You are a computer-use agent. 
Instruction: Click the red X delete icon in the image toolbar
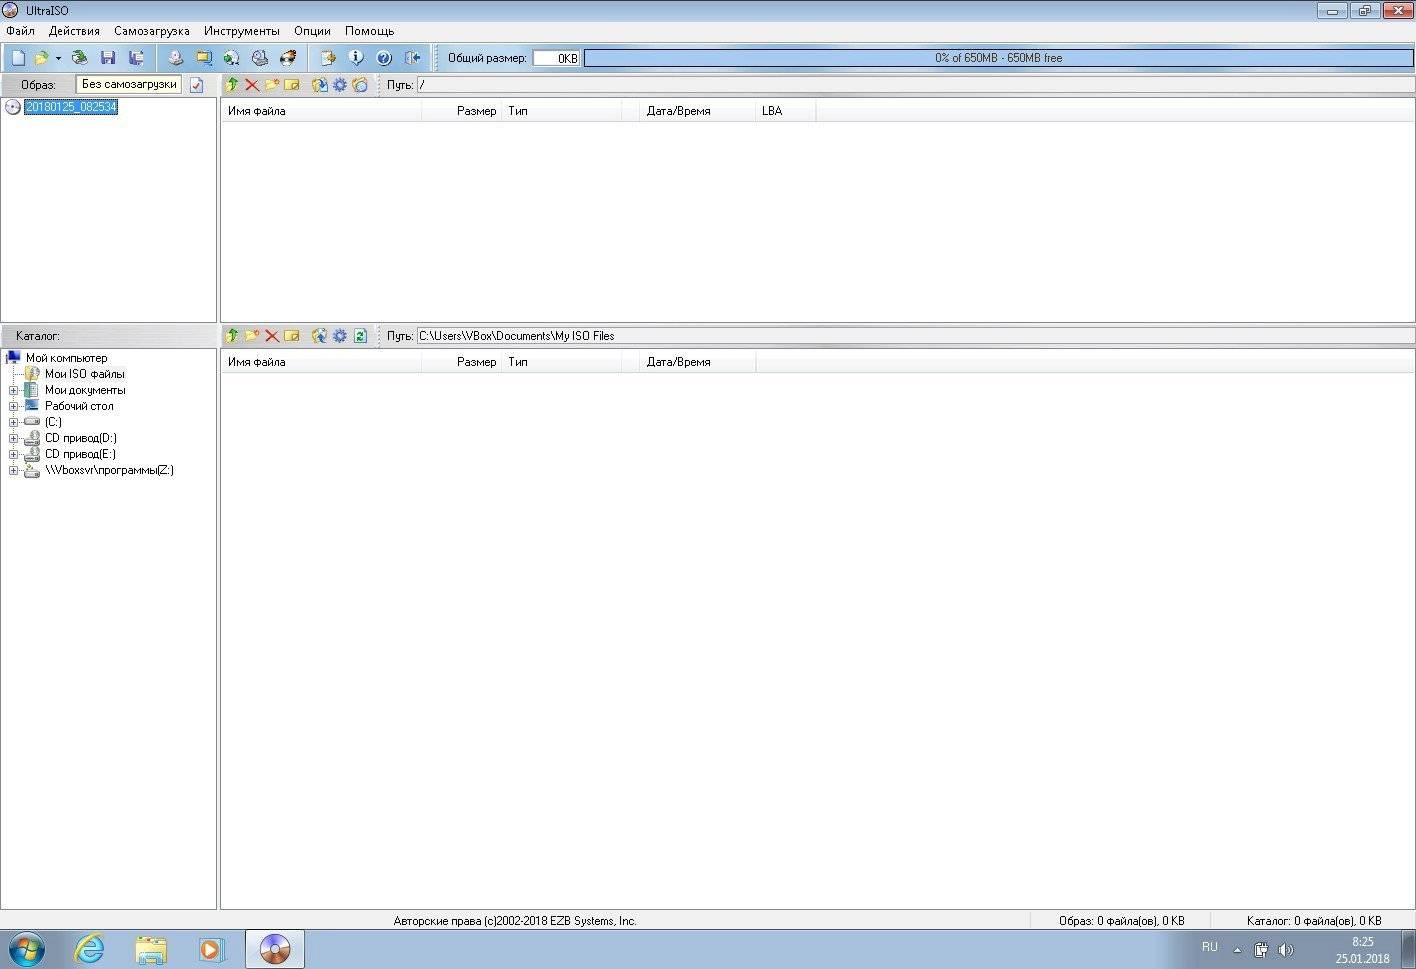pyautogui.click(x=252, y=85)
